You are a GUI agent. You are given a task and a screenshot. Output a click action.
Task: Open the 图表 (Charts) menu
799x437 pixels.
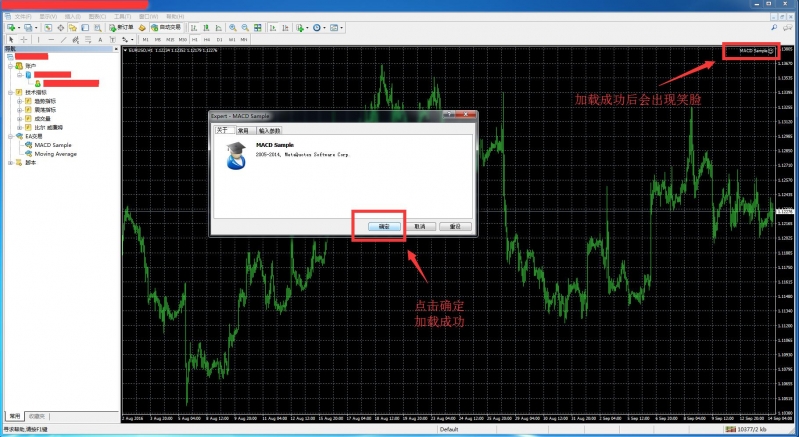click(x=97, y=17)
